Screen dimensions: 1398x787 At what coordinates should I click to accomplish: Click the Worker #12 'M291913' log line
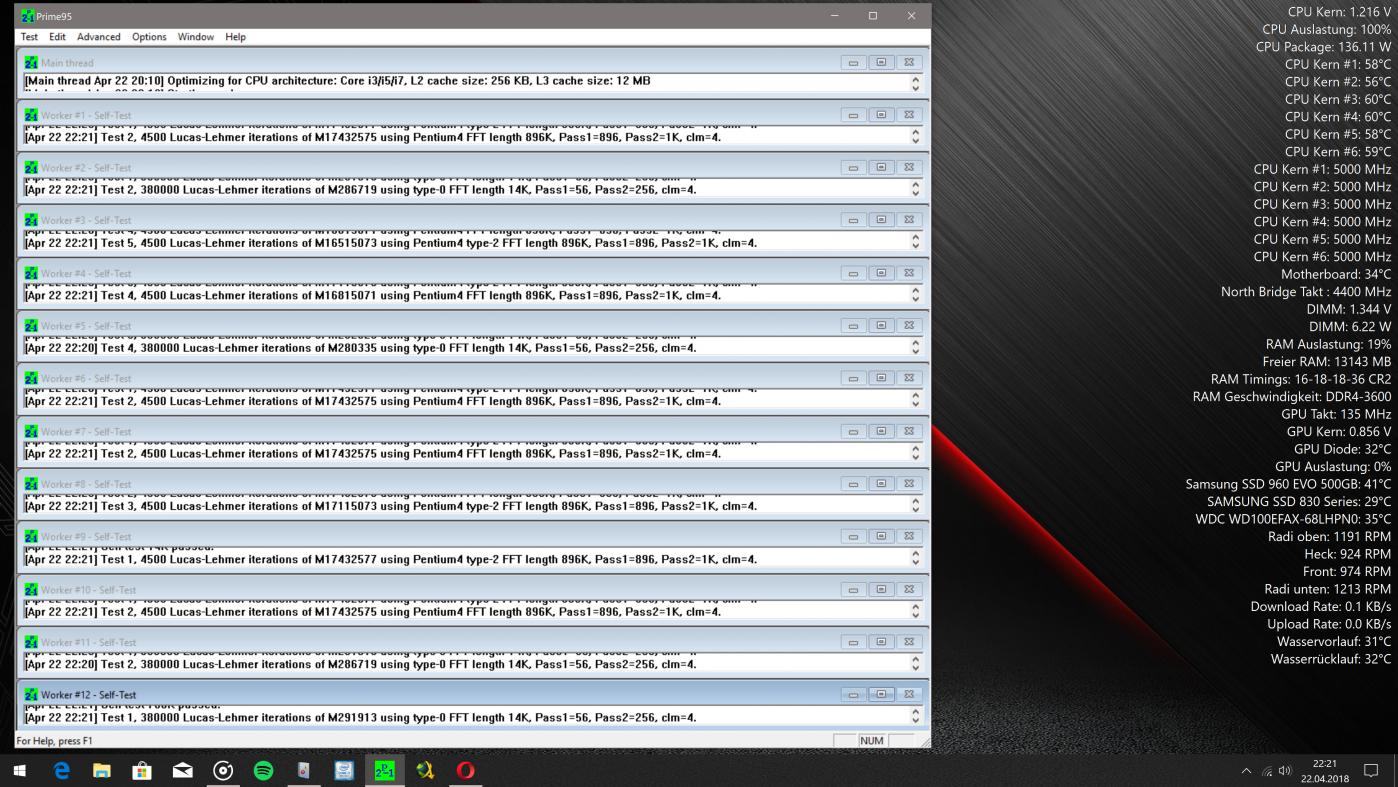coord(360,717)
